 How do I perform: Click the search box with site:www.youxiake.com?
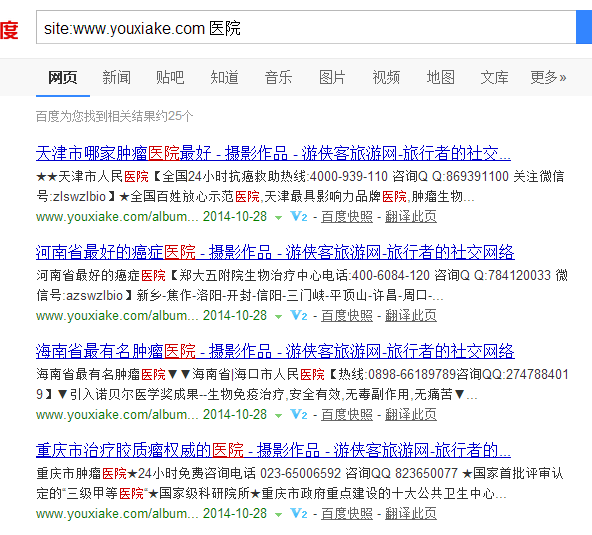[306, 27]
